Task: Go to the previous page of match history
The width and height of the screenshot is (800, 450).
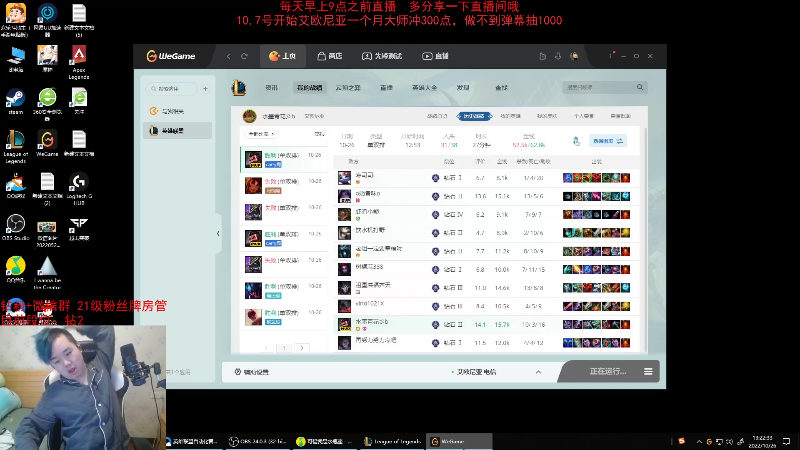Action: (x=266, y=348)
